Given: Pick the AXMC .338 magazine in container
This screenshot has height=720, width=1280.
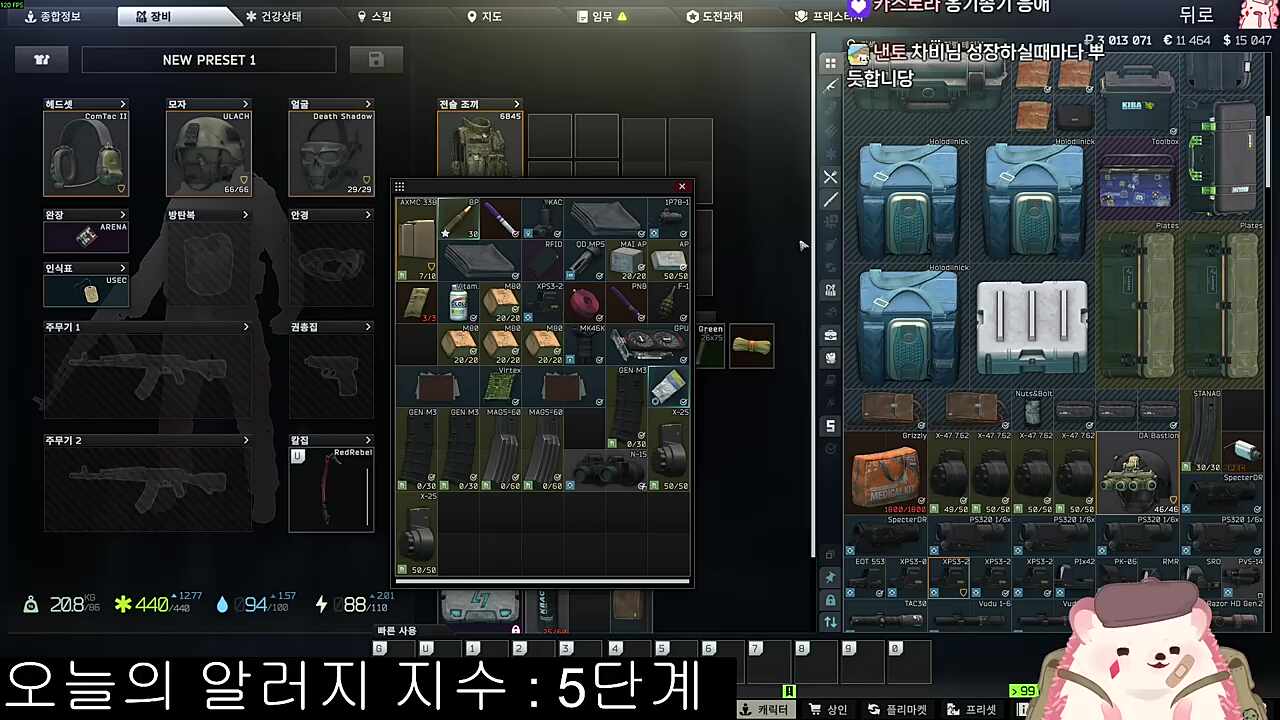Looking at the screenshot, I should pos(417,239).
